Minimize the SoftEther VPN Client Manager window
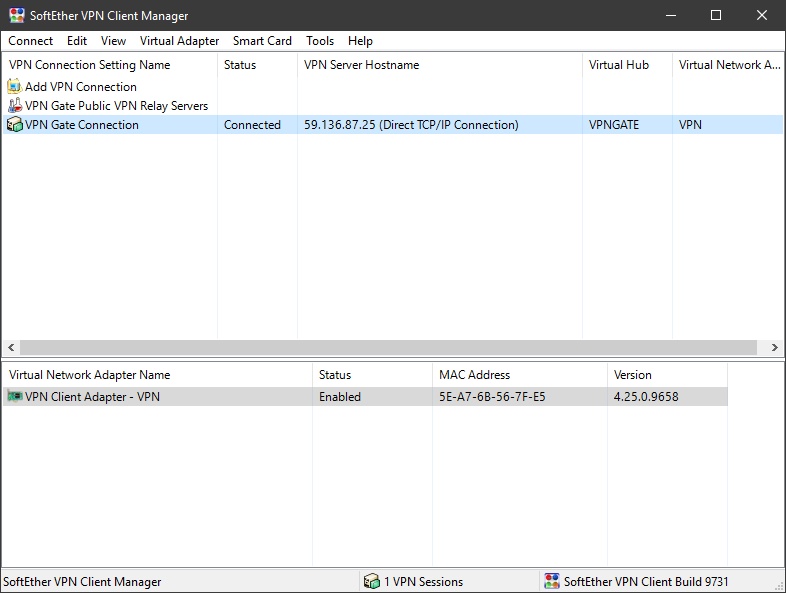 671,15
